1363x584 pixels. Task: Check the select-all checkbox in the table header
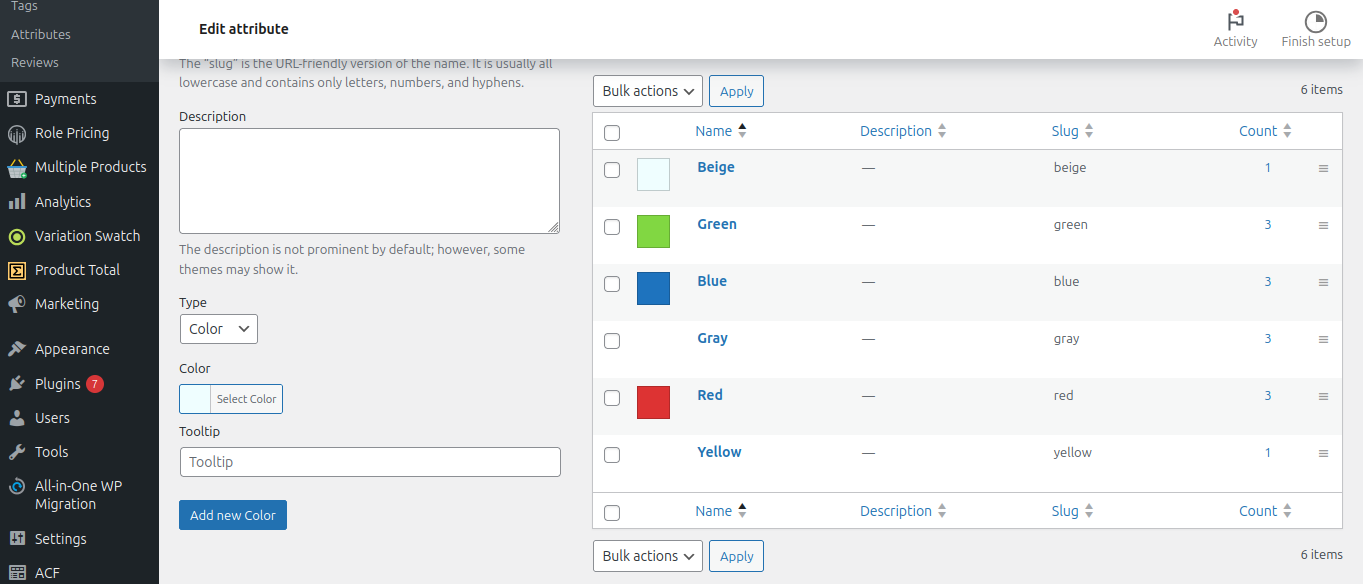[612, 131]
